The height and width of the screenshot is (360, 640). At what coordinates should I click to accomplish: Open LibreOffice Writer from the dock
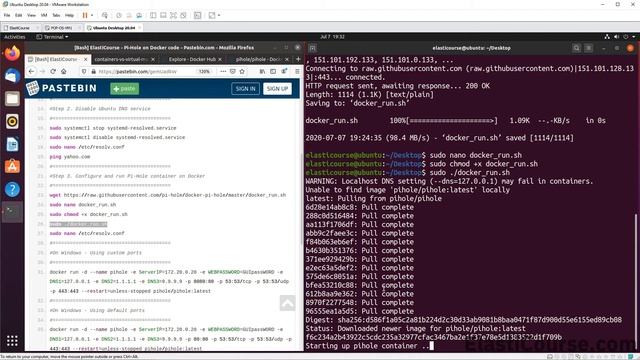pos(12,144)
